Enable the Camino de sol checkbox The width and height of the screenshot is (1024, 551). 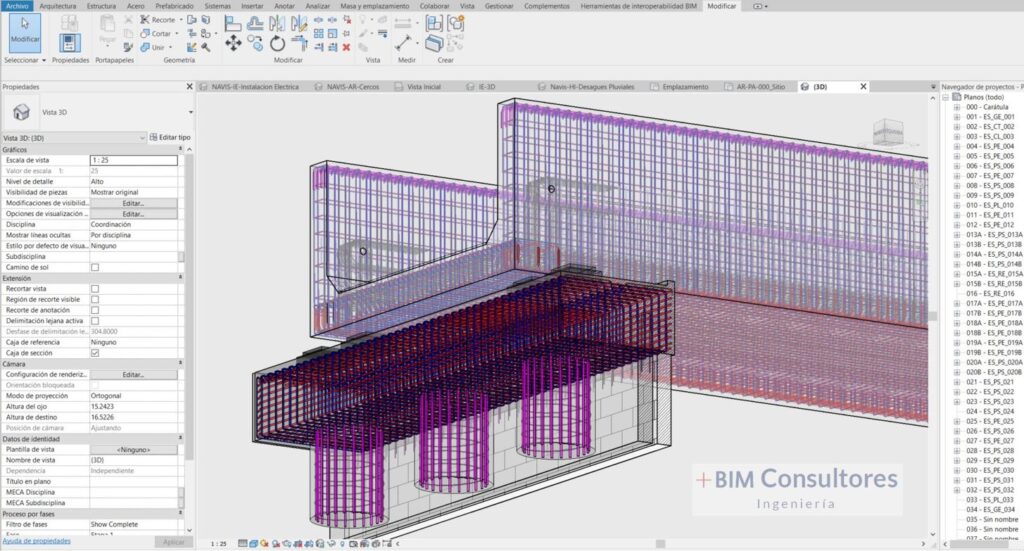point(95,268)
